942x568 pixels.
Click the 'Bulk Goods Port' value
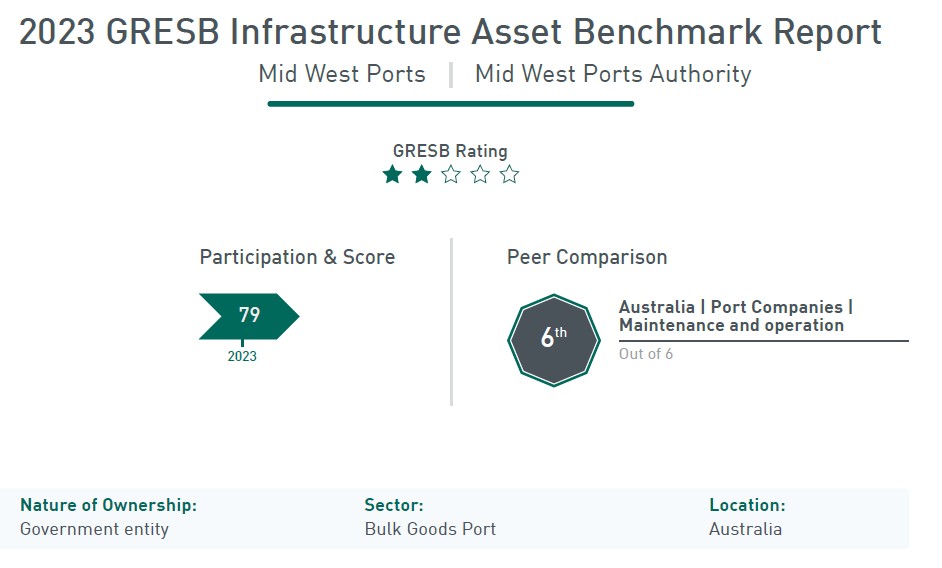click(x=430, y=529)
